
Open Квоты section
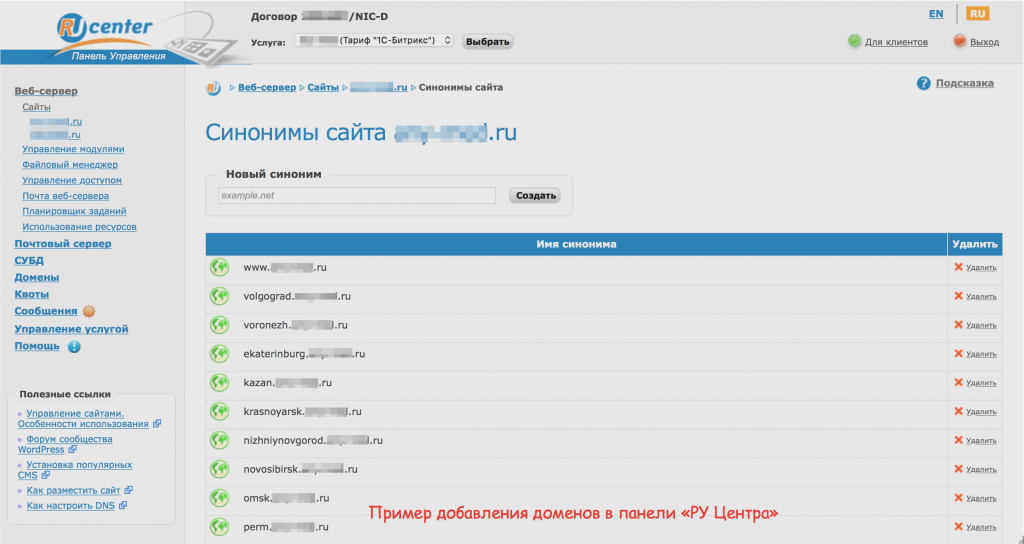click(31, 295)
